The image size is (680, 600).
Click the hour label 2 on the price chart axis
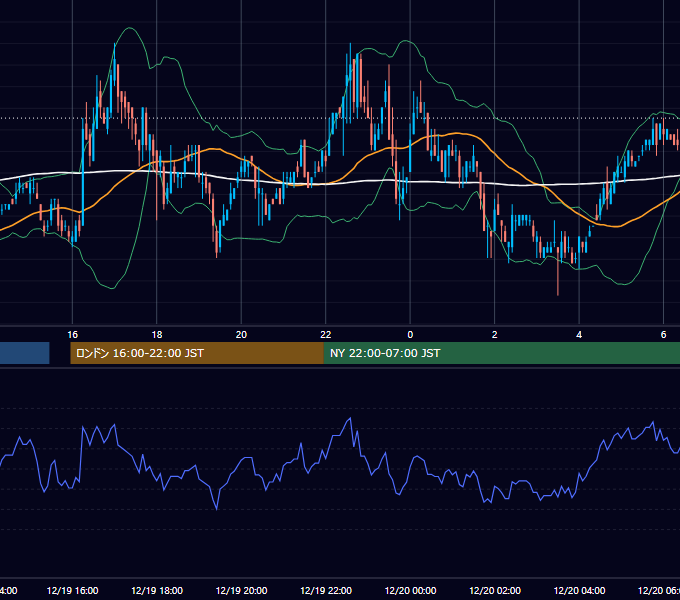click(x=494, y=334)
